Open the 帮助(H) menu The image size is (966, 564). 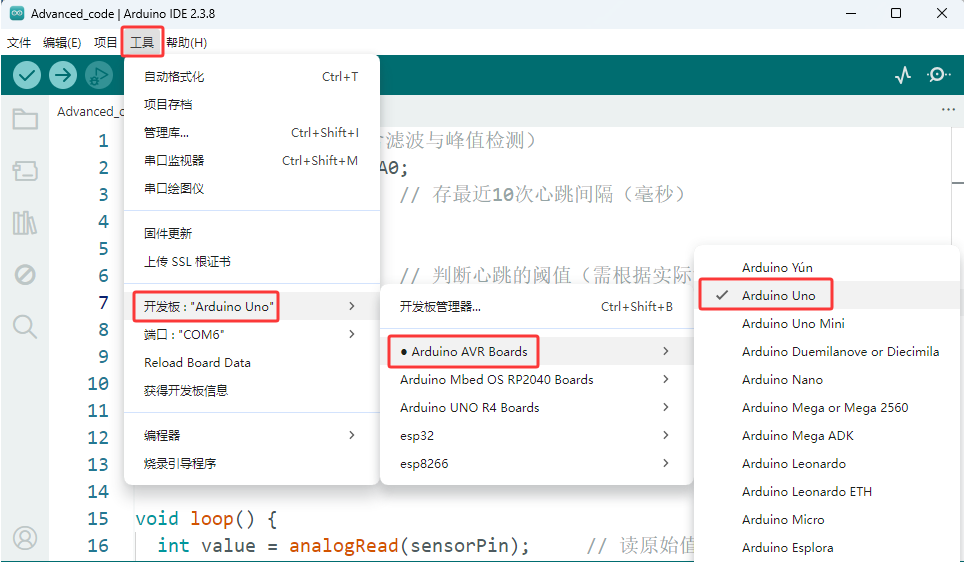coord(187,43)
